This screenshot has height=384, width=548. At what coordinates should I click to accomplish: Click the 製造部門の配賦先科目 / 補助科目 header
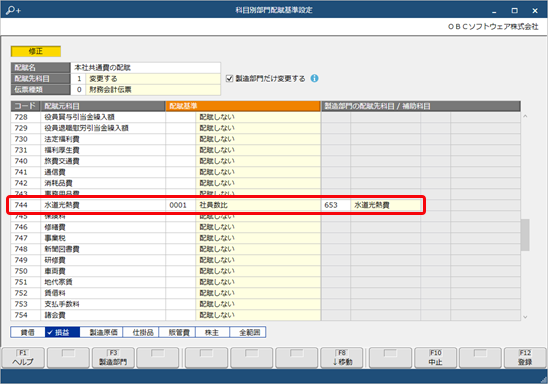(x=421, y=106)
